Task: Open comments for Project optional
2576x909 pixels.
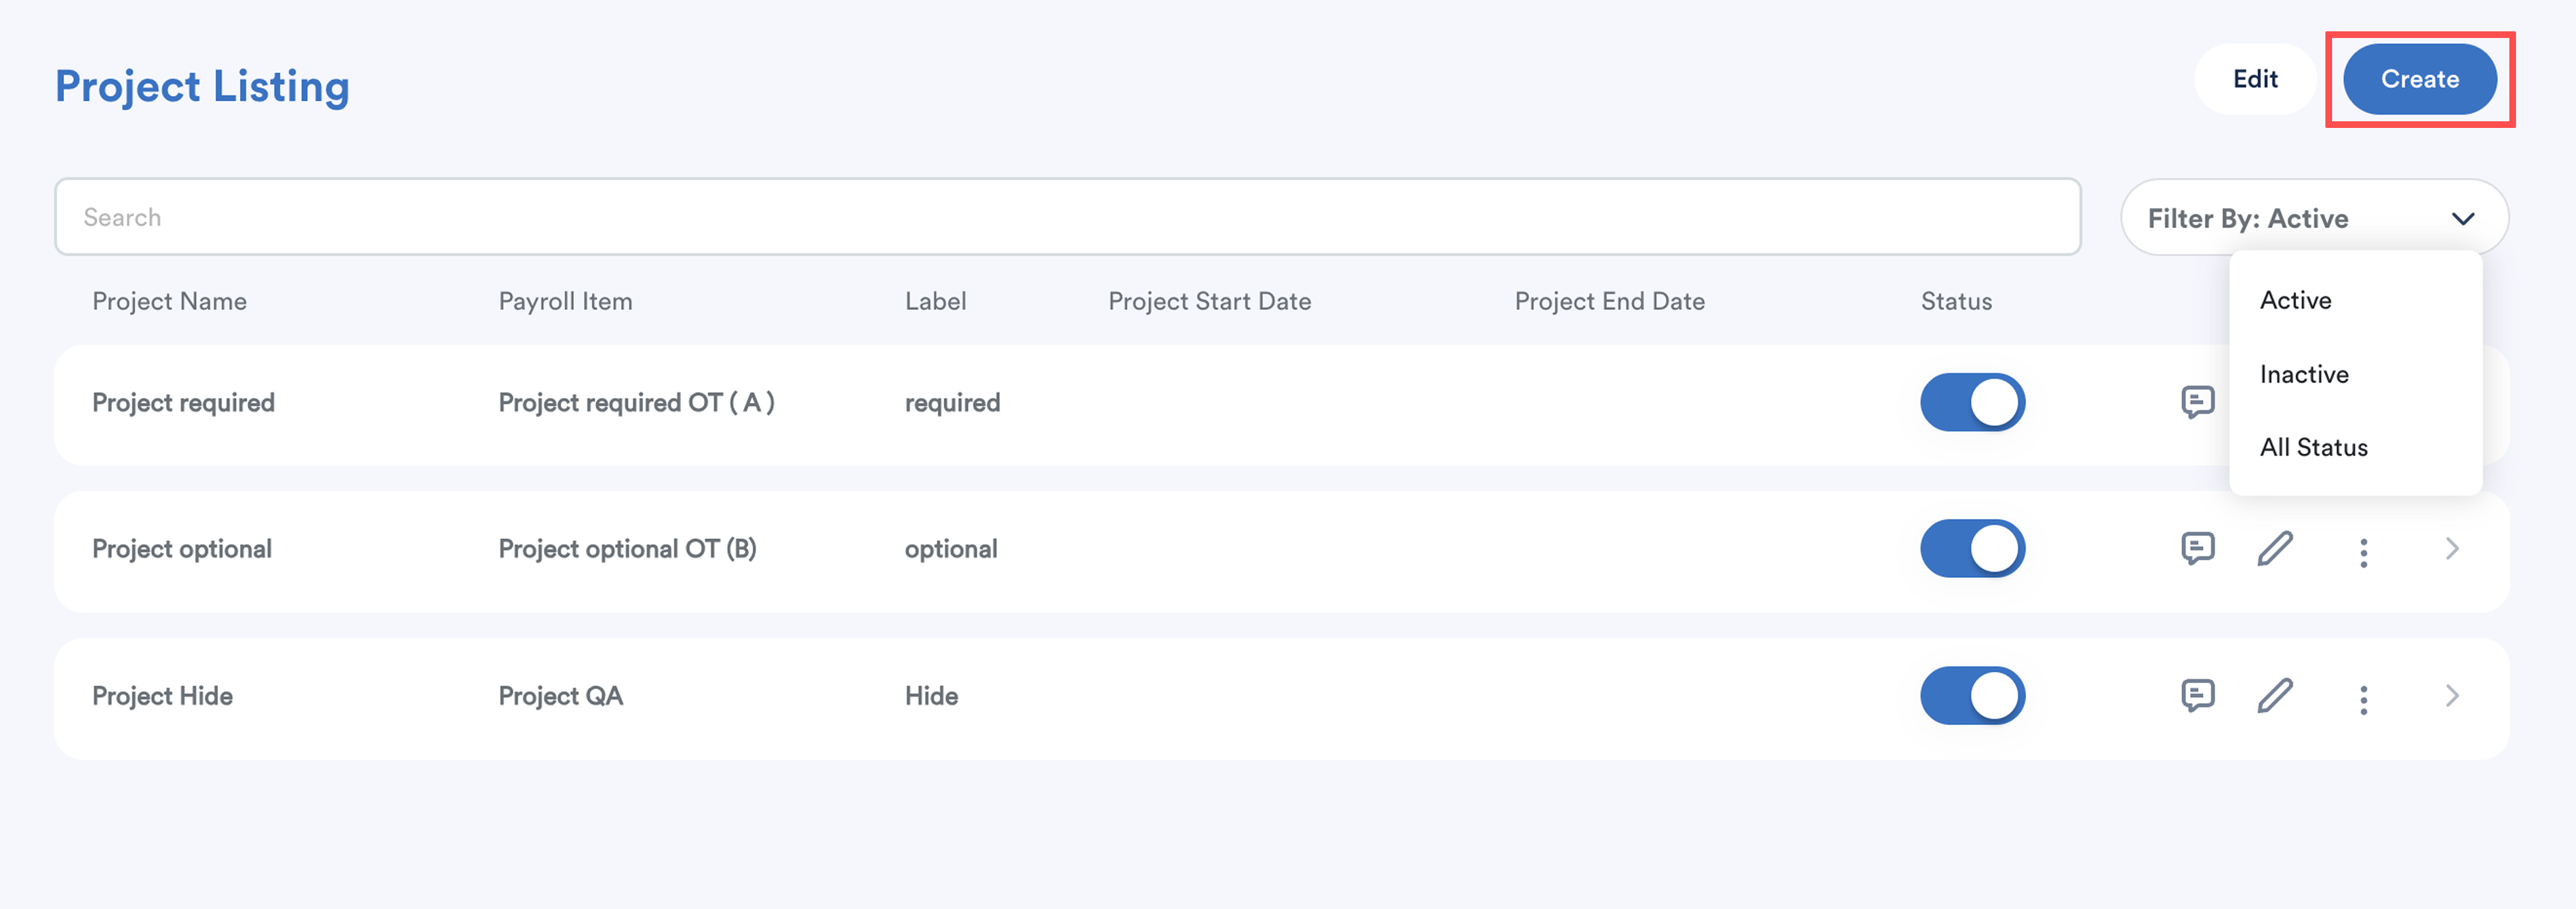Action: pyautogui.click(x=2197, y=548)
